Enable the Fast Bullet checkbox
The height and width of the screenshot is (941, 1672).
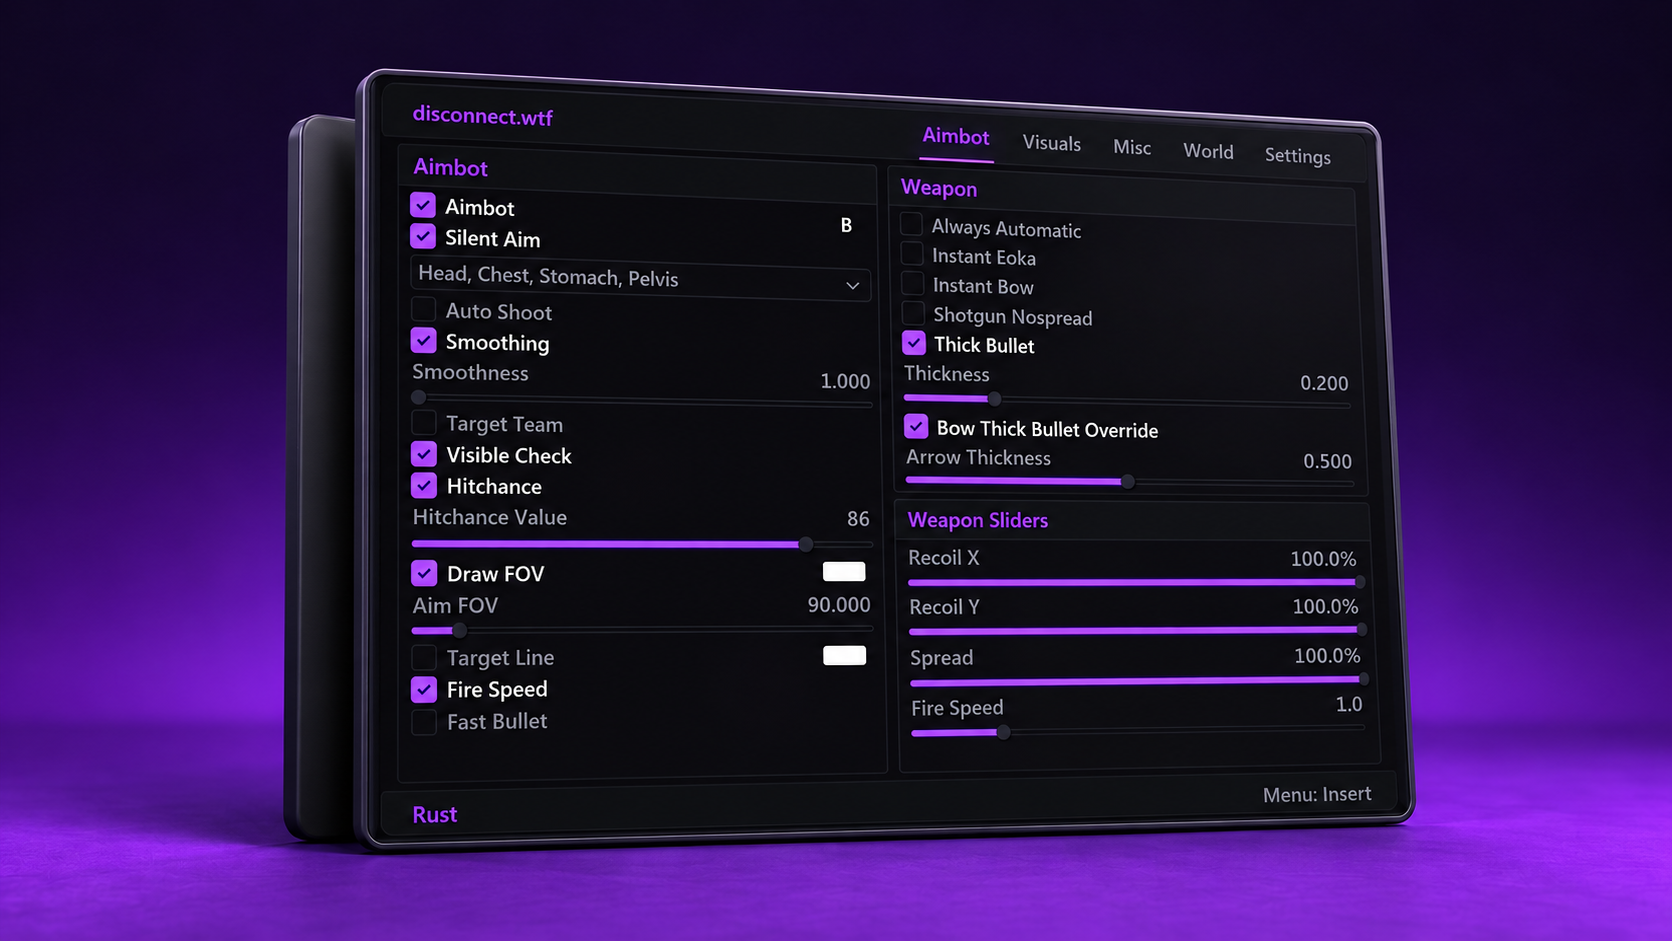click(424, 721)
